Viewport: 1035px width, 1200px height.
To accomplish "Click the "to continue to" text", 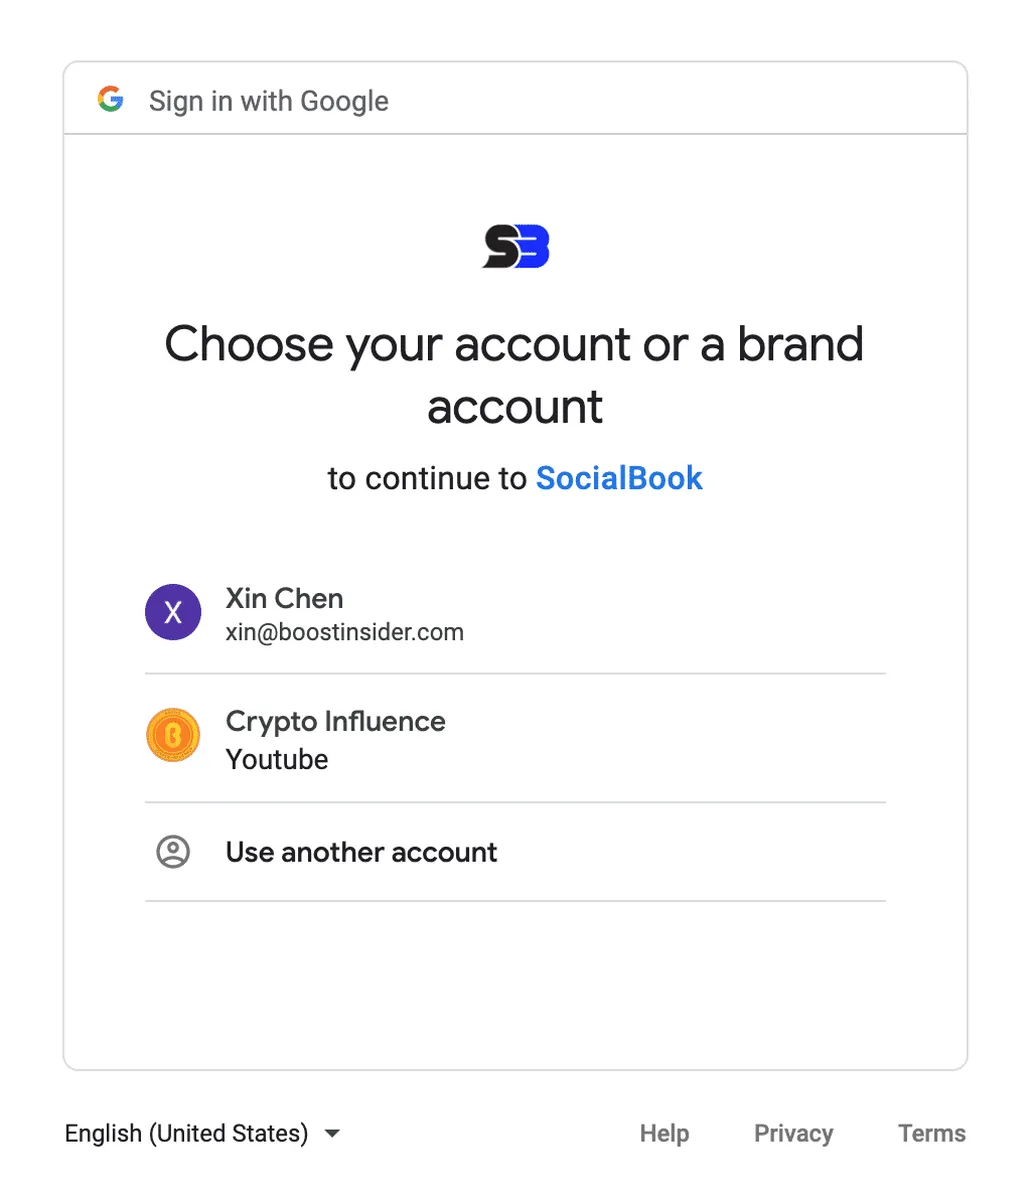I will point(427,478).
